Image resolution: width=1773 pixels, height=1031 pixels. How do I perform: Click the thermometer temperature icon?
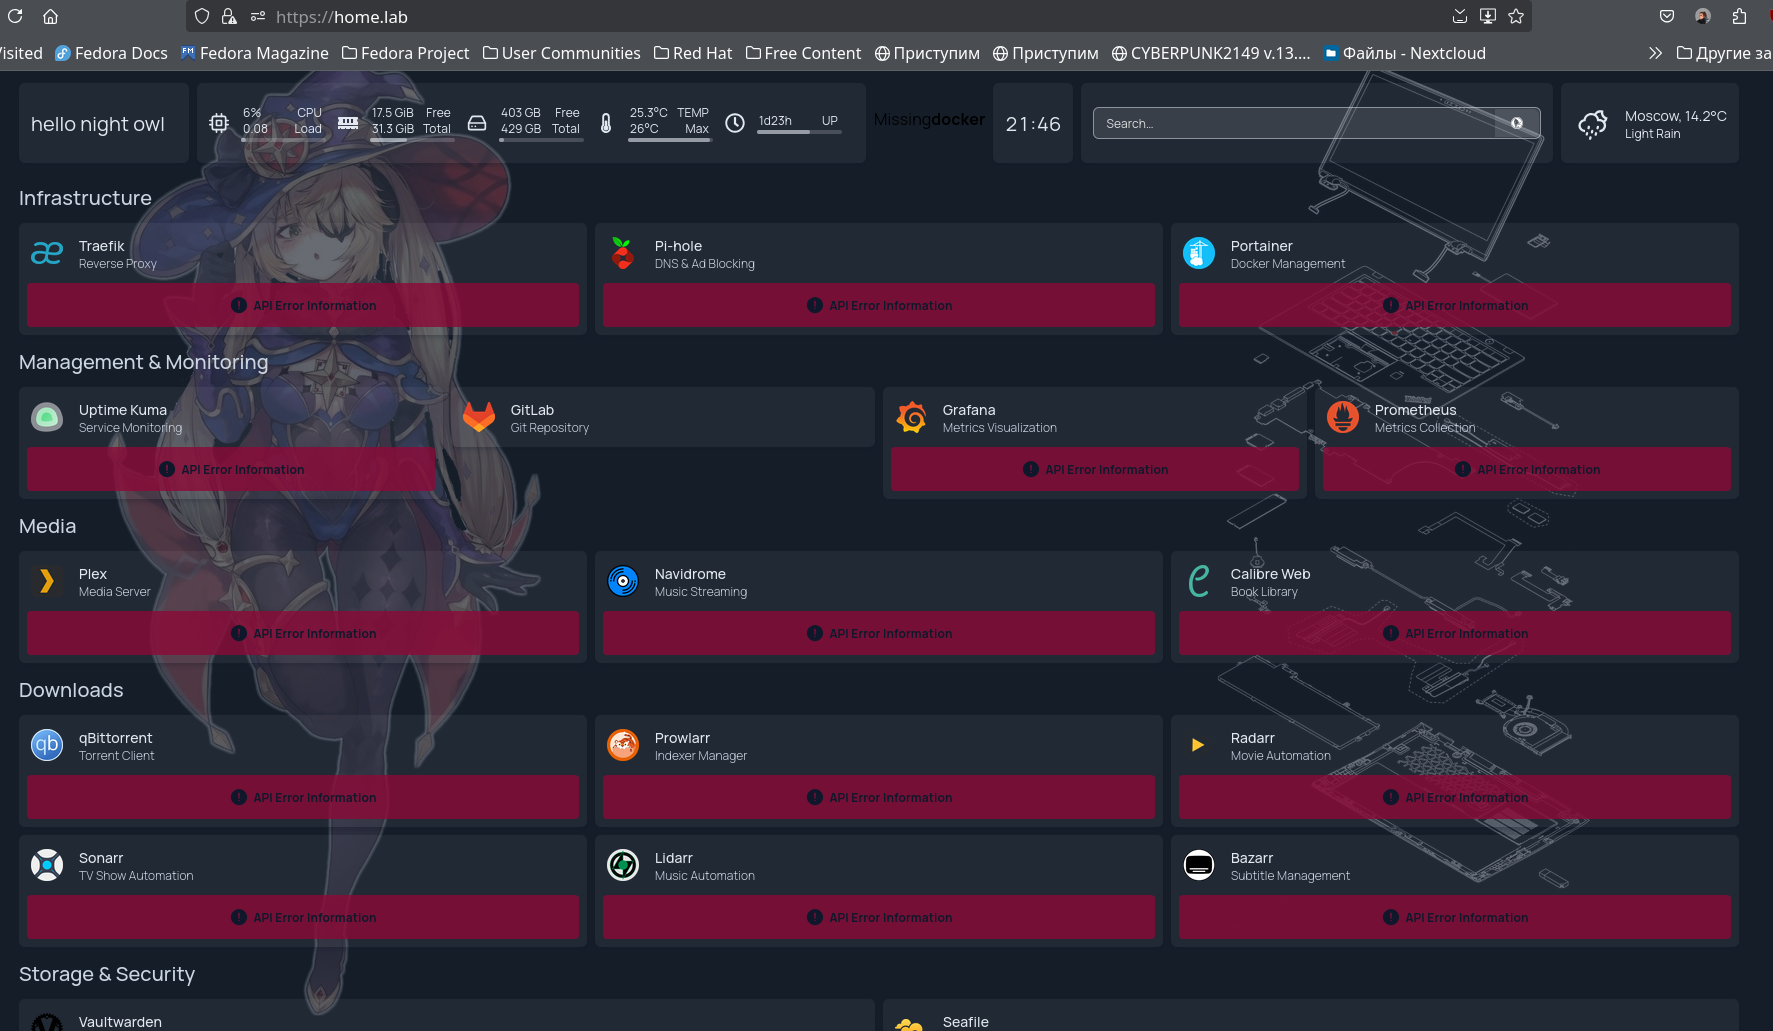coord(606,123)
